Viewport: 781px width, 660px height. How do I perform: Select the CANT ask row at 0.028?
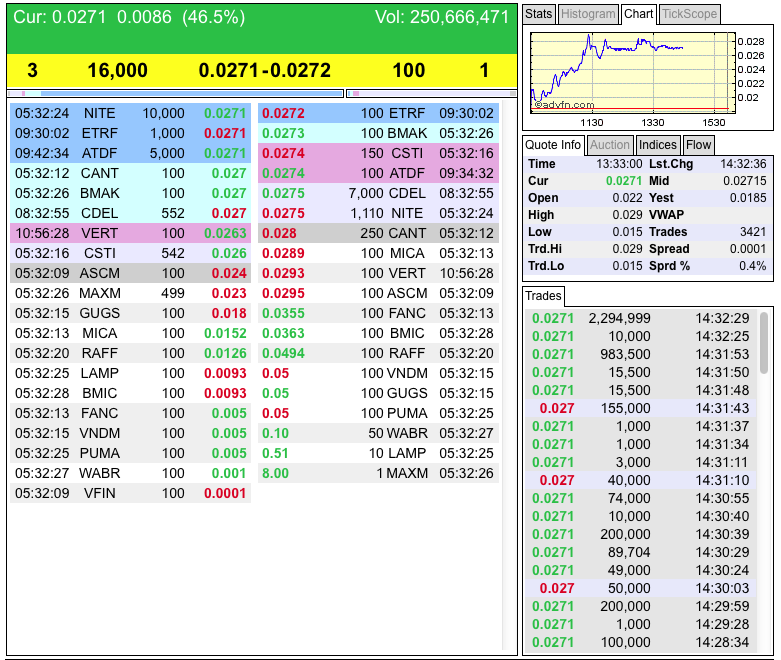pyautogui.click(x=378, y=233)
